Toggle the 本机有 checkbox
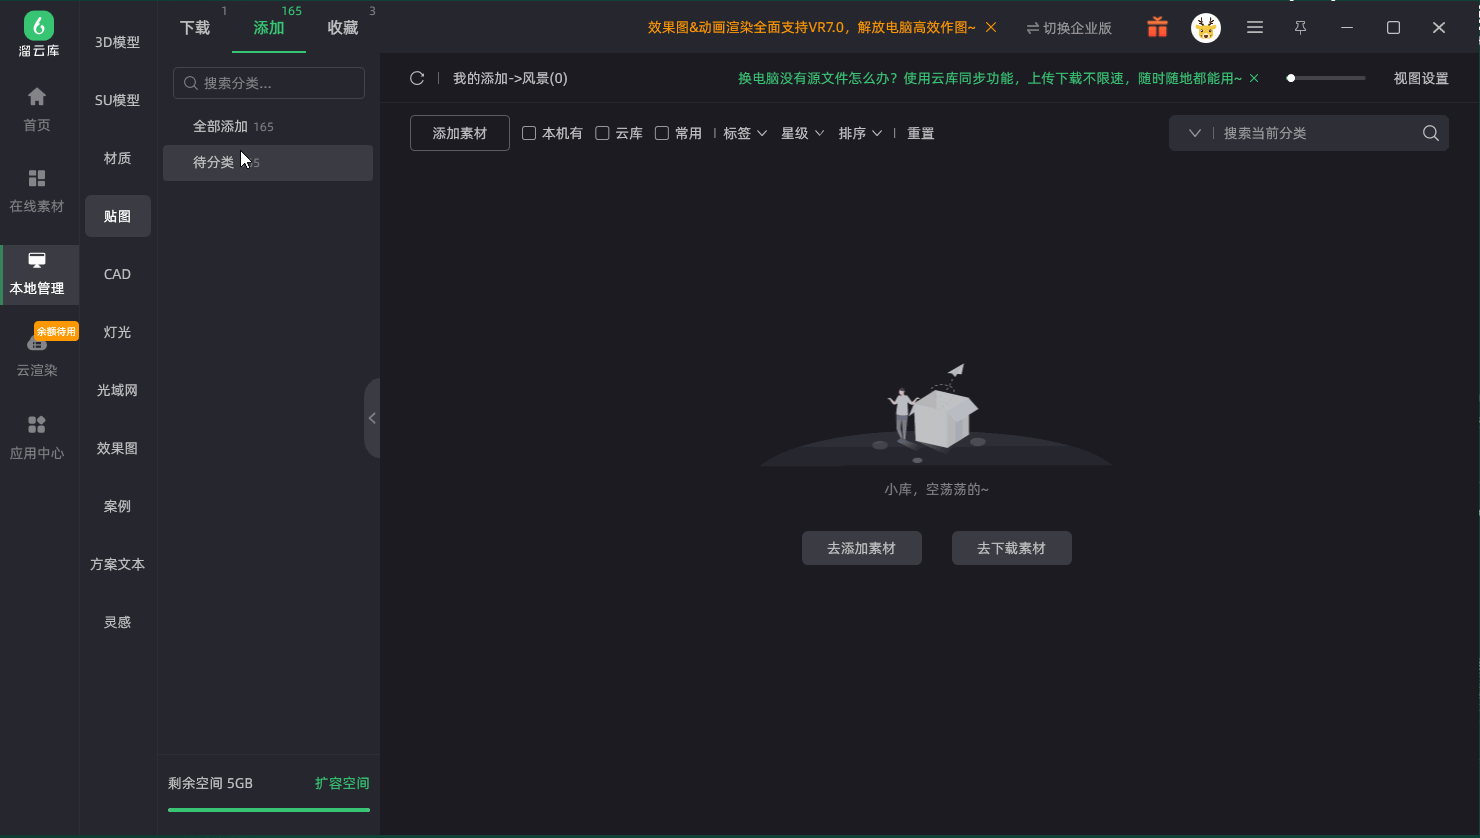Image resolution: width=1480 pixels, height=838 pixels. (529, 133)
